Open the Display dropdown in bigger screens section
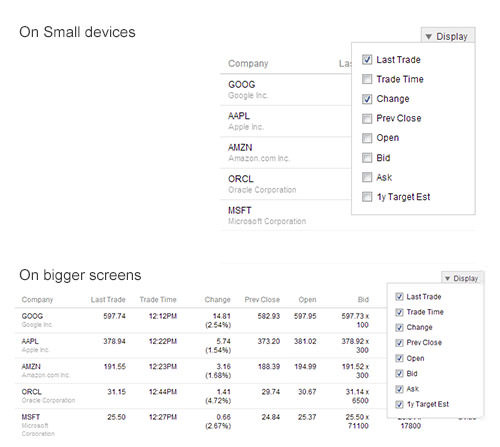 pos(462,278)
